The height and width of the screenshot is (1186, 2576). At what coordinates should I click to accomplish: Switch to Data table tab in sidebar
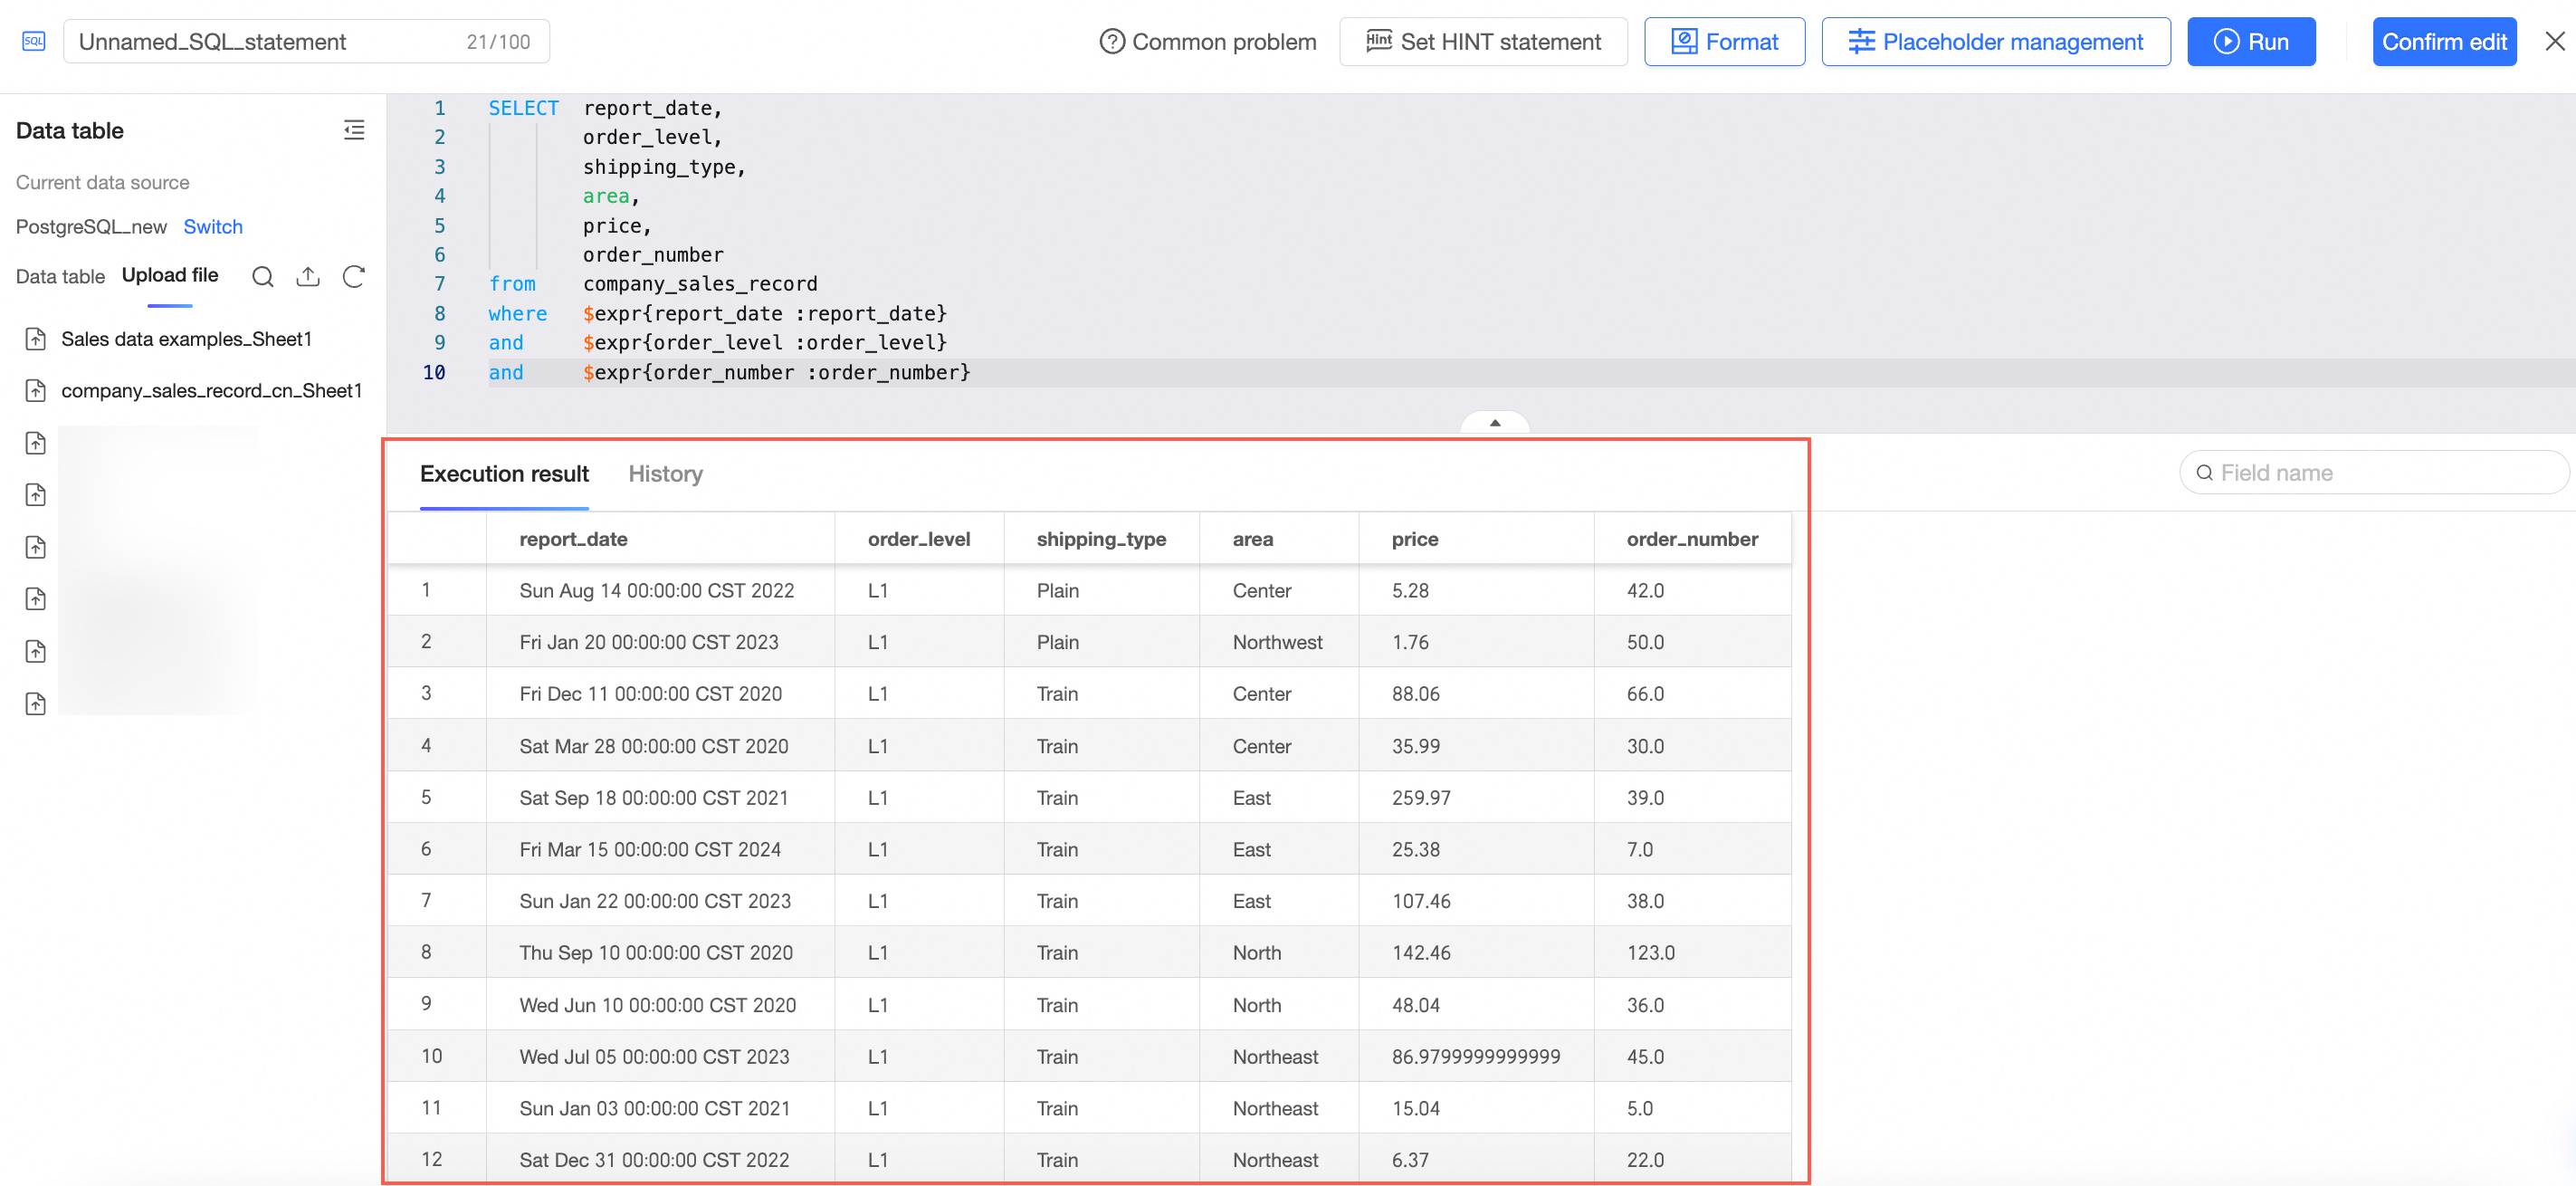click(x=60, y=277)
